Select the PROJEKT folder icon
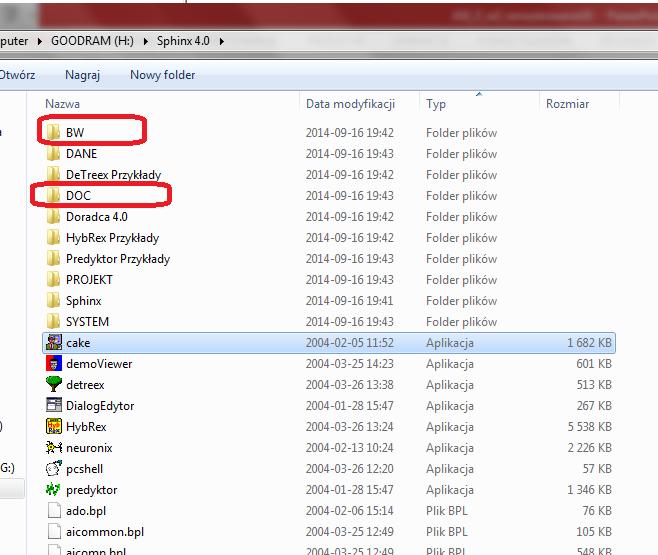Screen dimensions: 658x555 [53, 279]
